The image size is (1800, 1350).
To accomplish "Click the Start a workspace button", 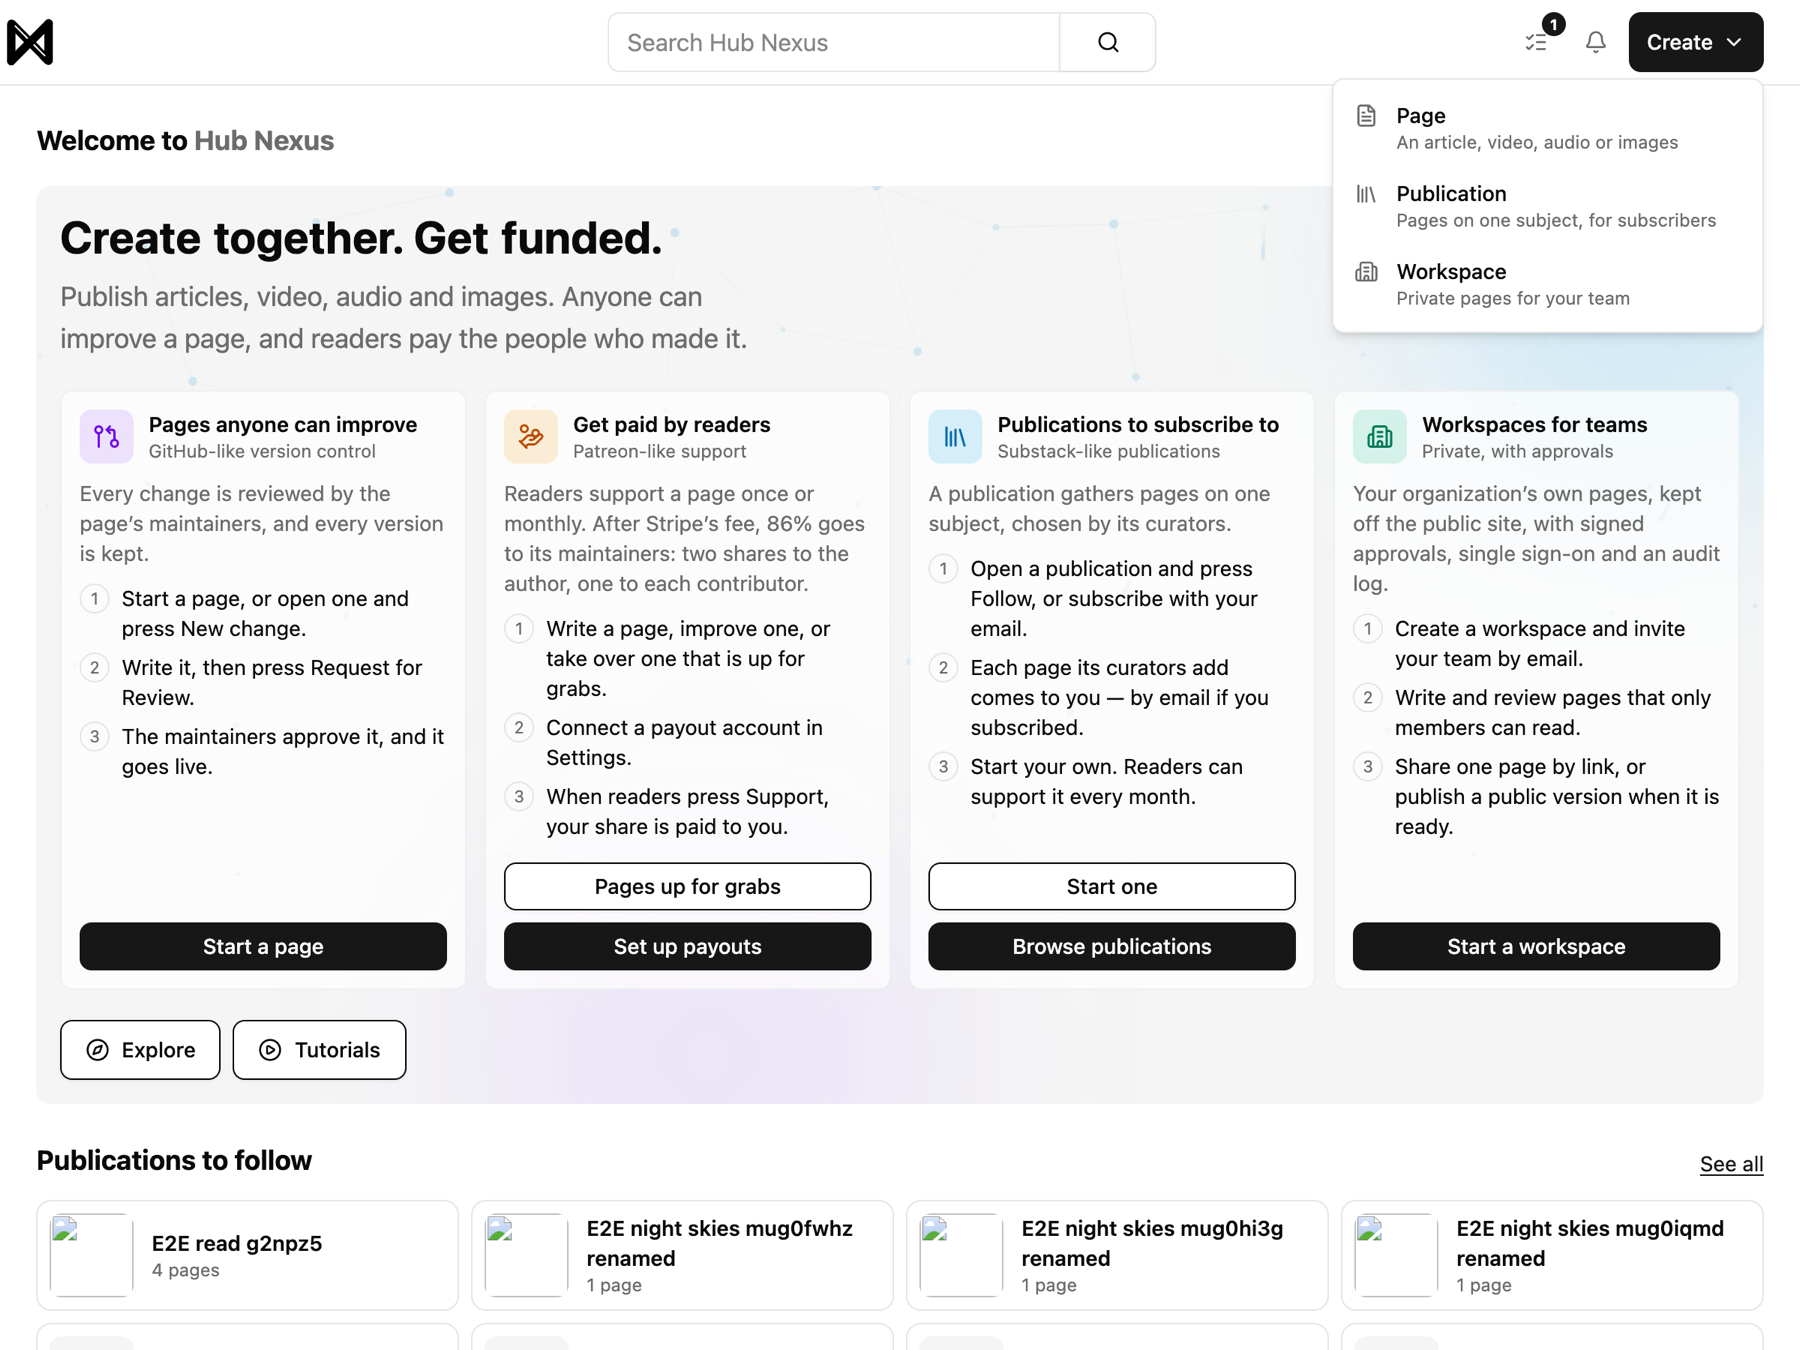I will click(x=1537, y=946).
